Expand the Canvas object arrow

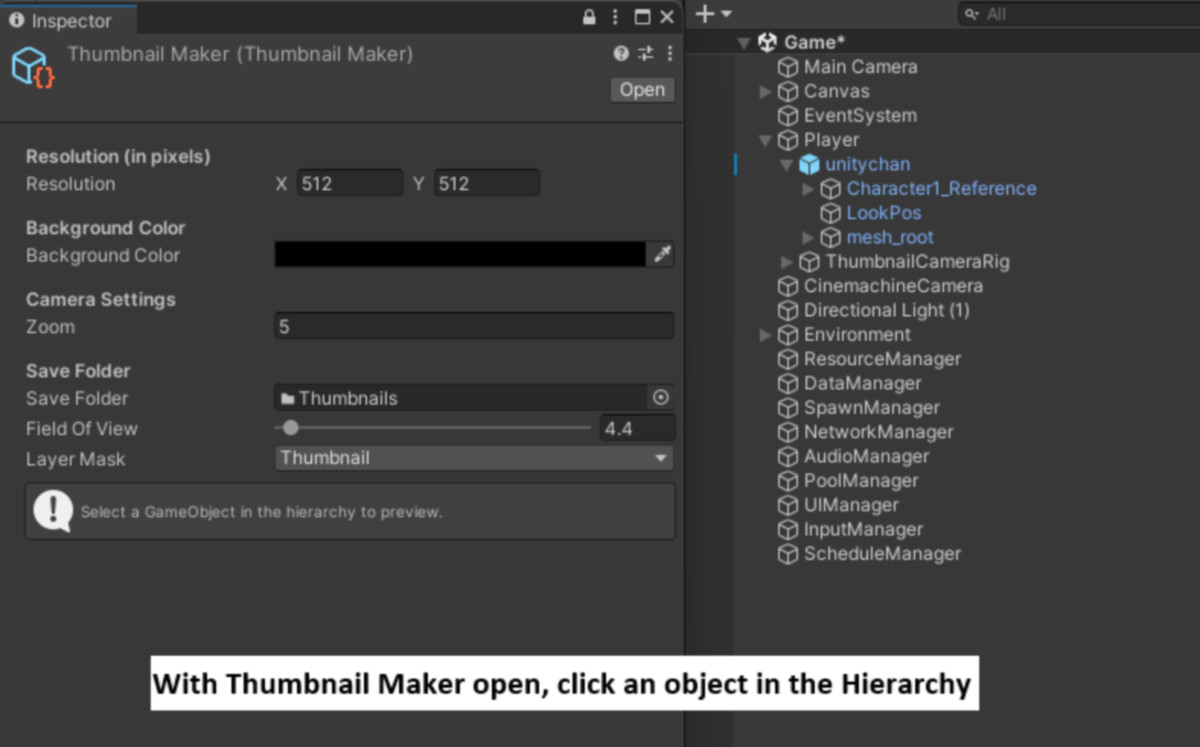[765, 92]
